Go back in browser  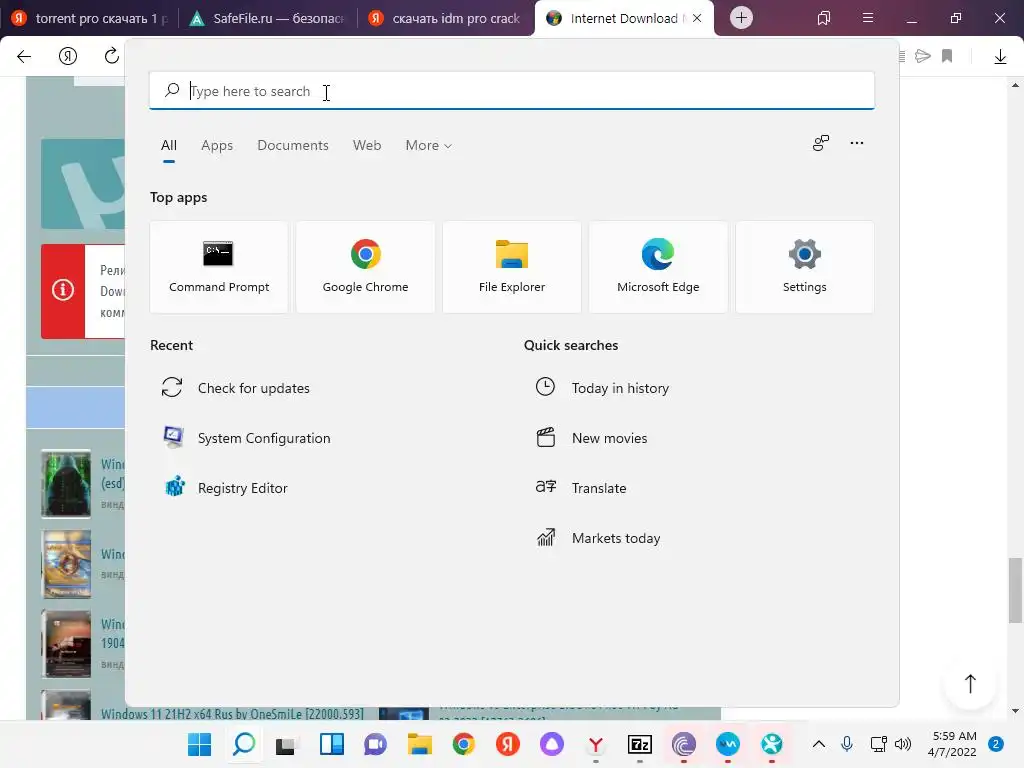pos(24,56)
